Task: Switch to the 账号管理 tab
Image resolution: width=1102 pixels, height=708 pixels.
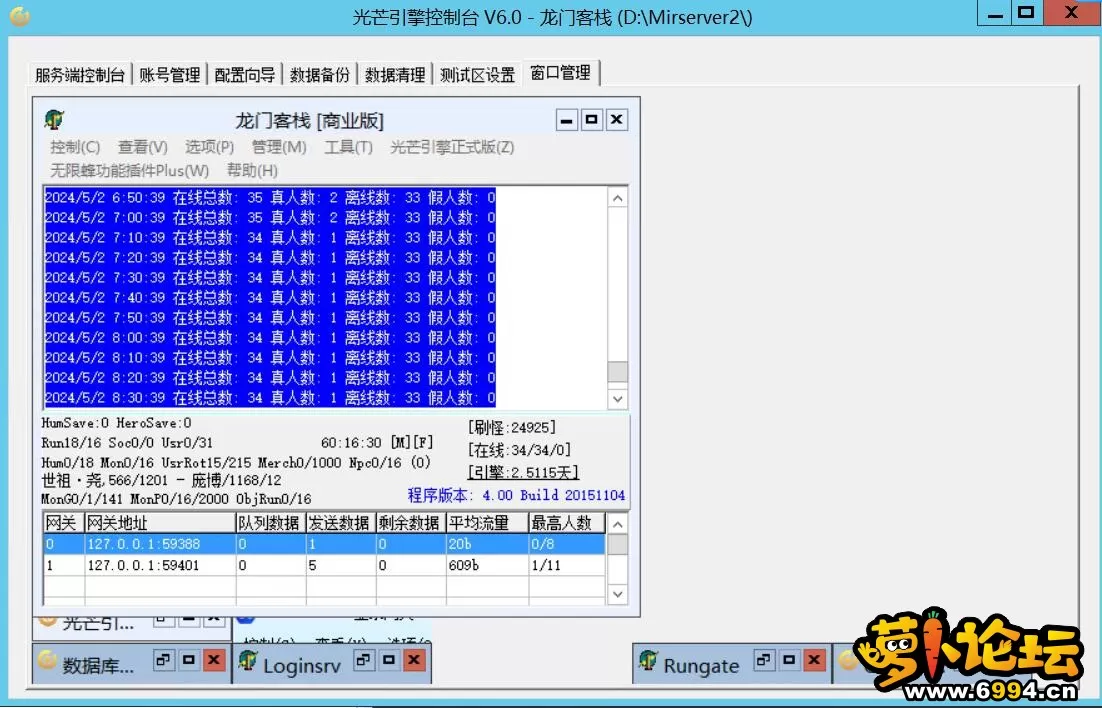Action: click(169, 75)
